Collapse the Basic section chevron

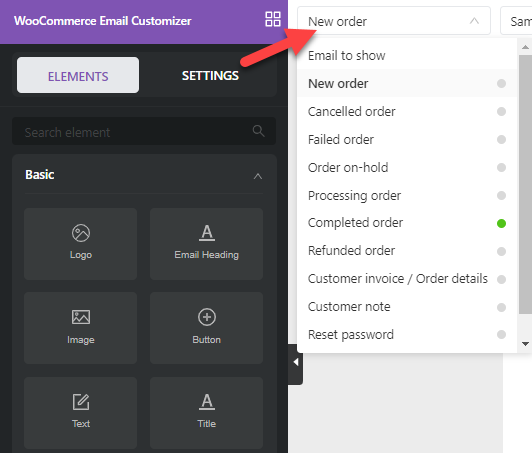pyautogui.click(x=258, y=176)
